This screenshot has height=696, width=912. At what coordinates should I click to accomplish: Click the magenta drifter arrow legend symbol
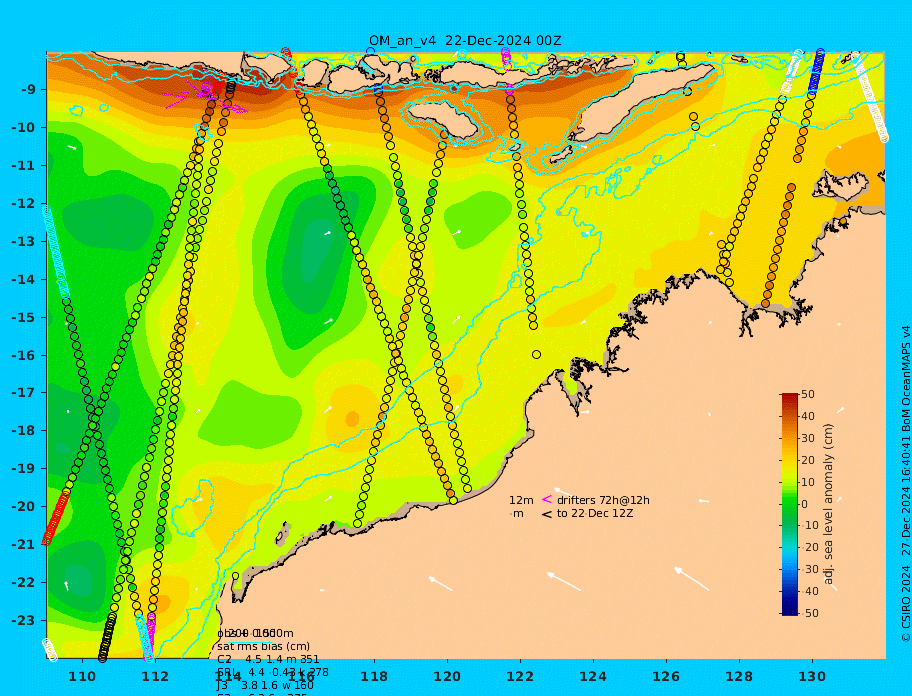[547, 499]
